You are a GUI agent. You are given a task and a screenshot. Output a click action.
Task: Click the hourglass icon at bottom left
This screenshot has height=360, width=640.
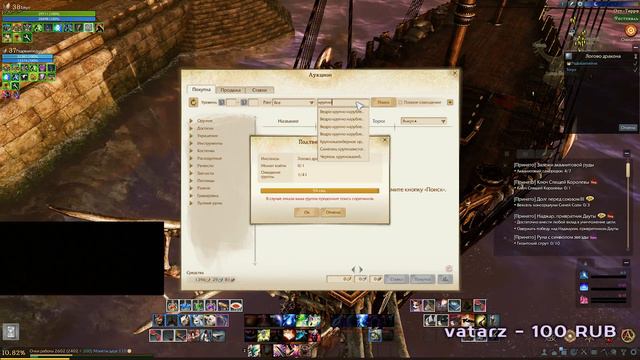coord(11,331)
